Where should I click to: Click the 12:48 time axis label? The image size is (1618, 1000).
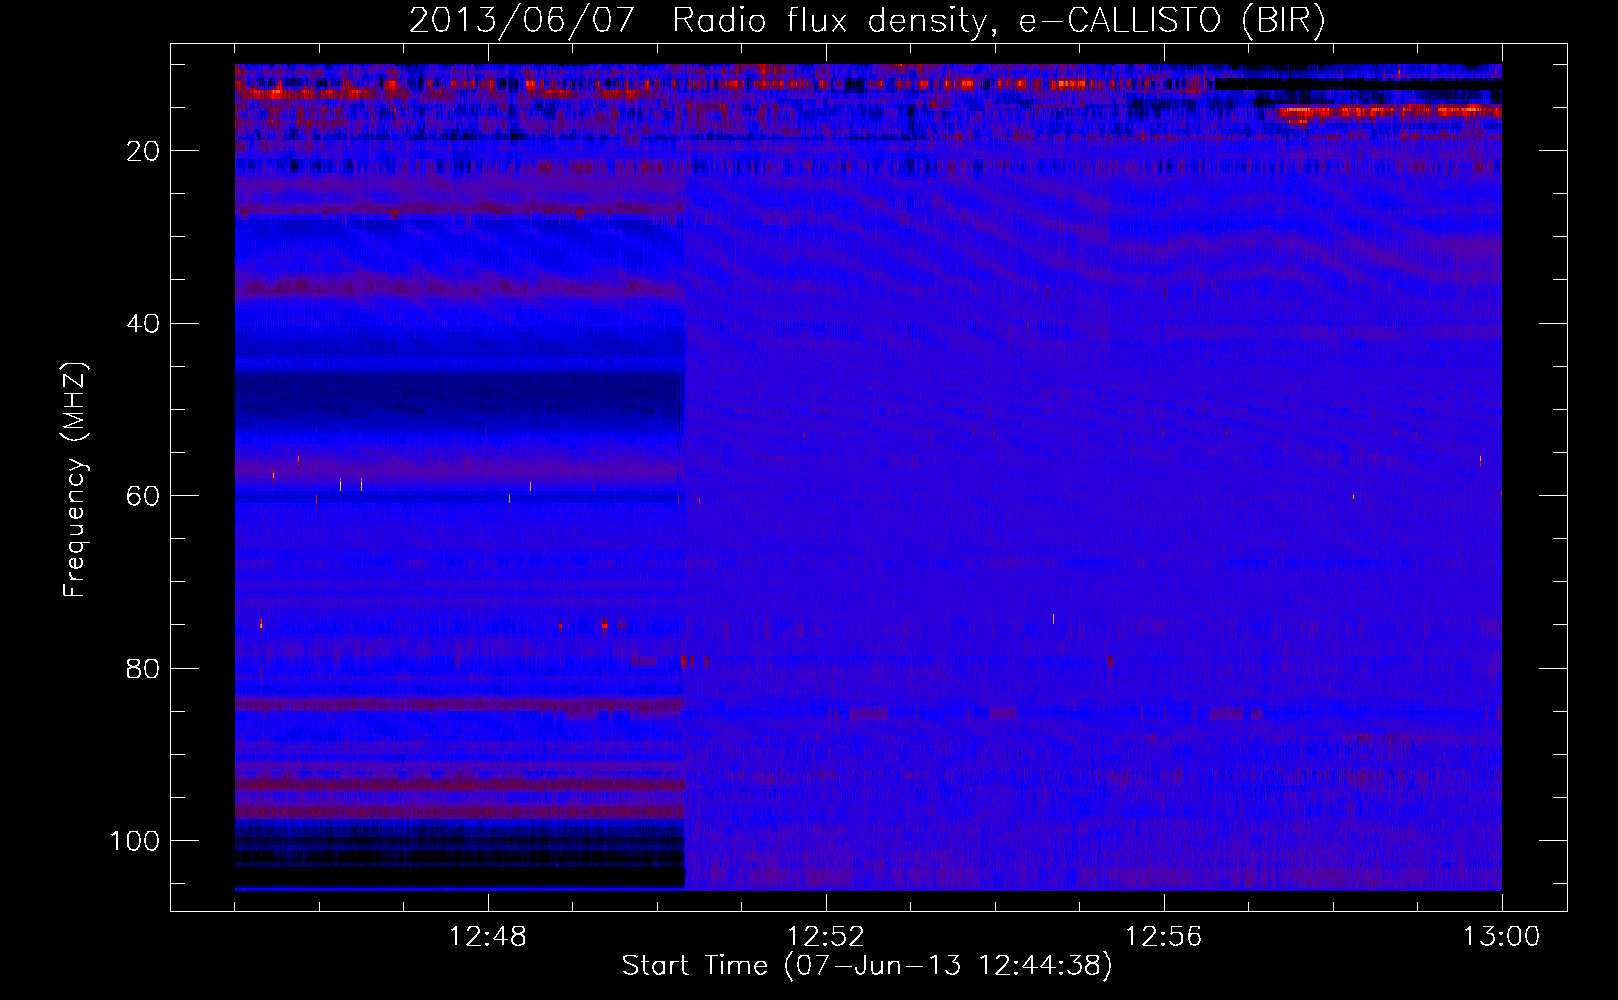pyautogui.click(x=488, y=937)
